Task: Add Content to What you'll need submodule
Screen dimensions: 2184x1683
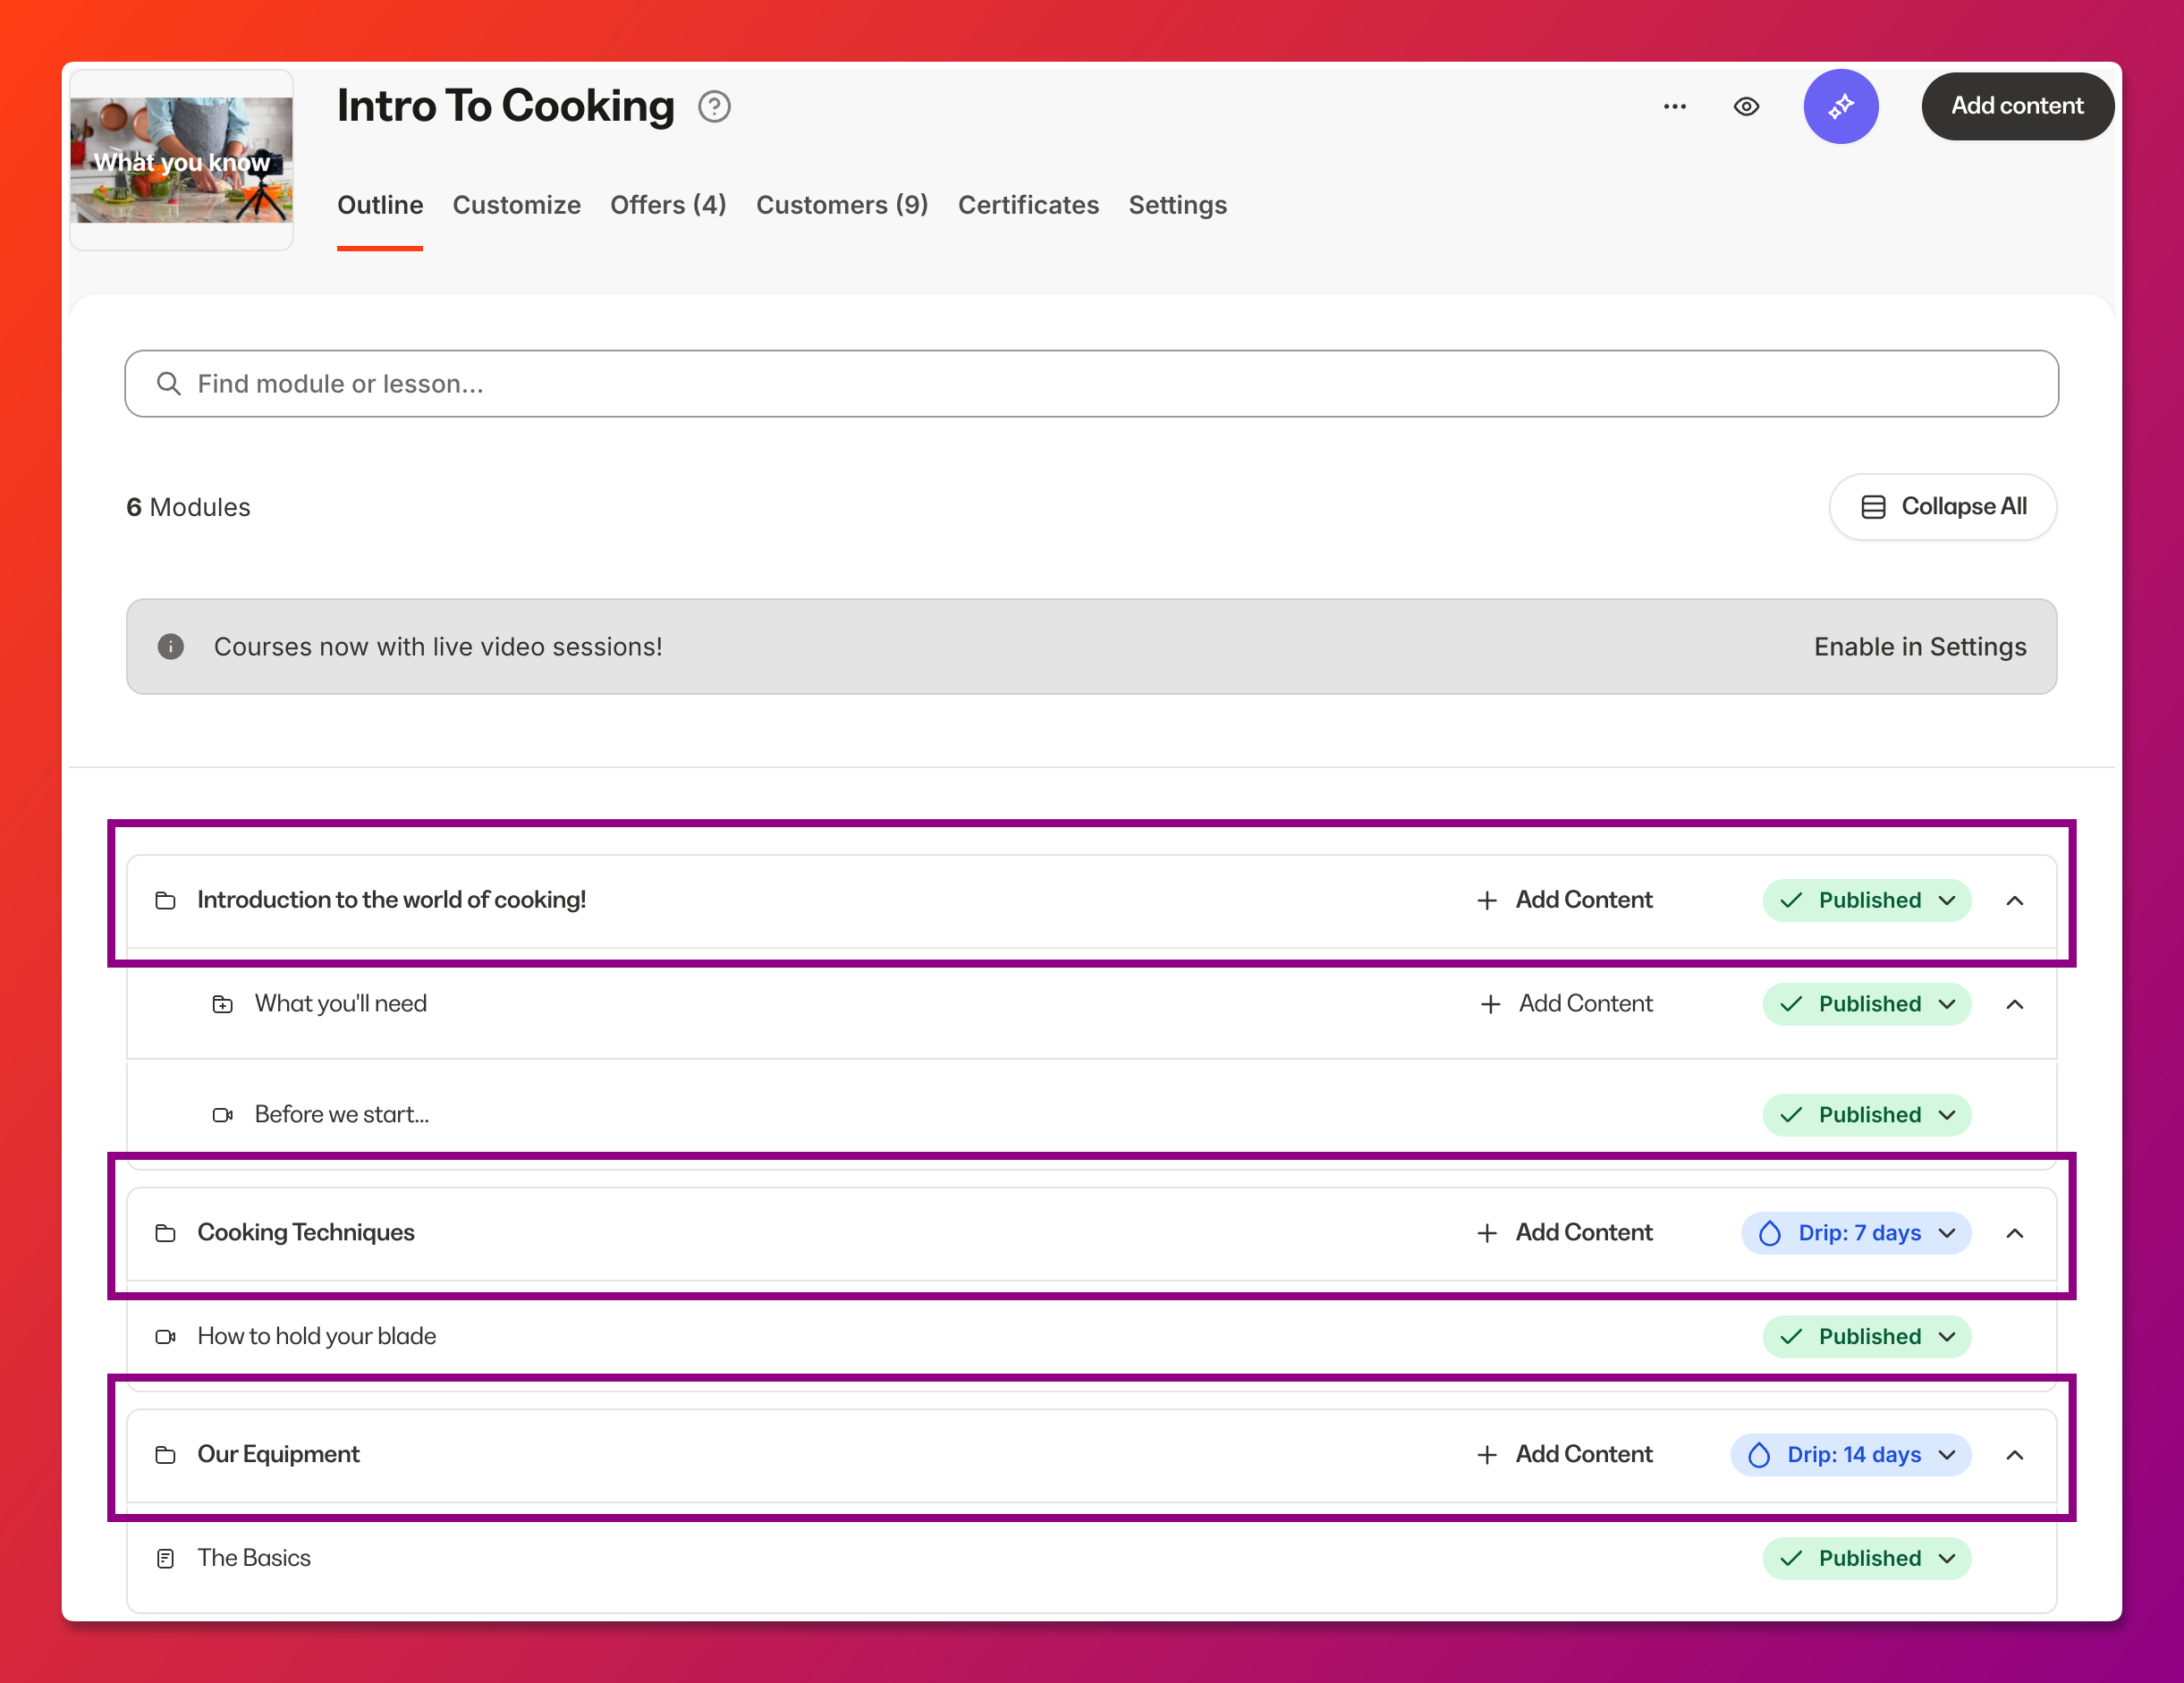Action: pyautogui.click(x=1567, y=1003)
